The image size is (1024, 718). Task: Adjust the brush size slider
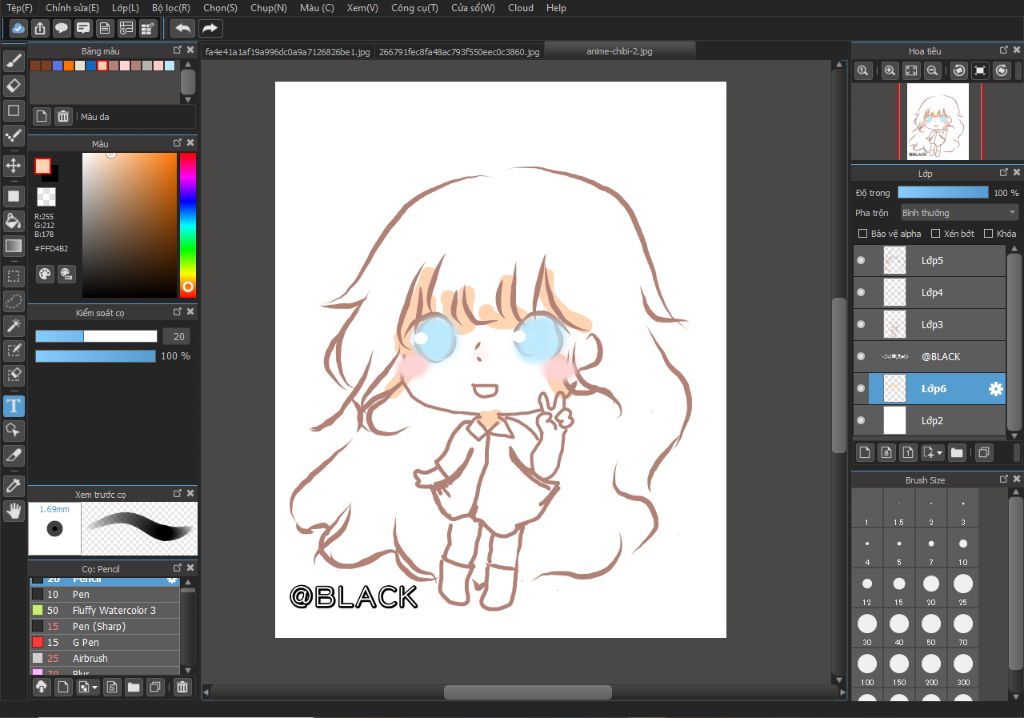(x=96, y=336)
